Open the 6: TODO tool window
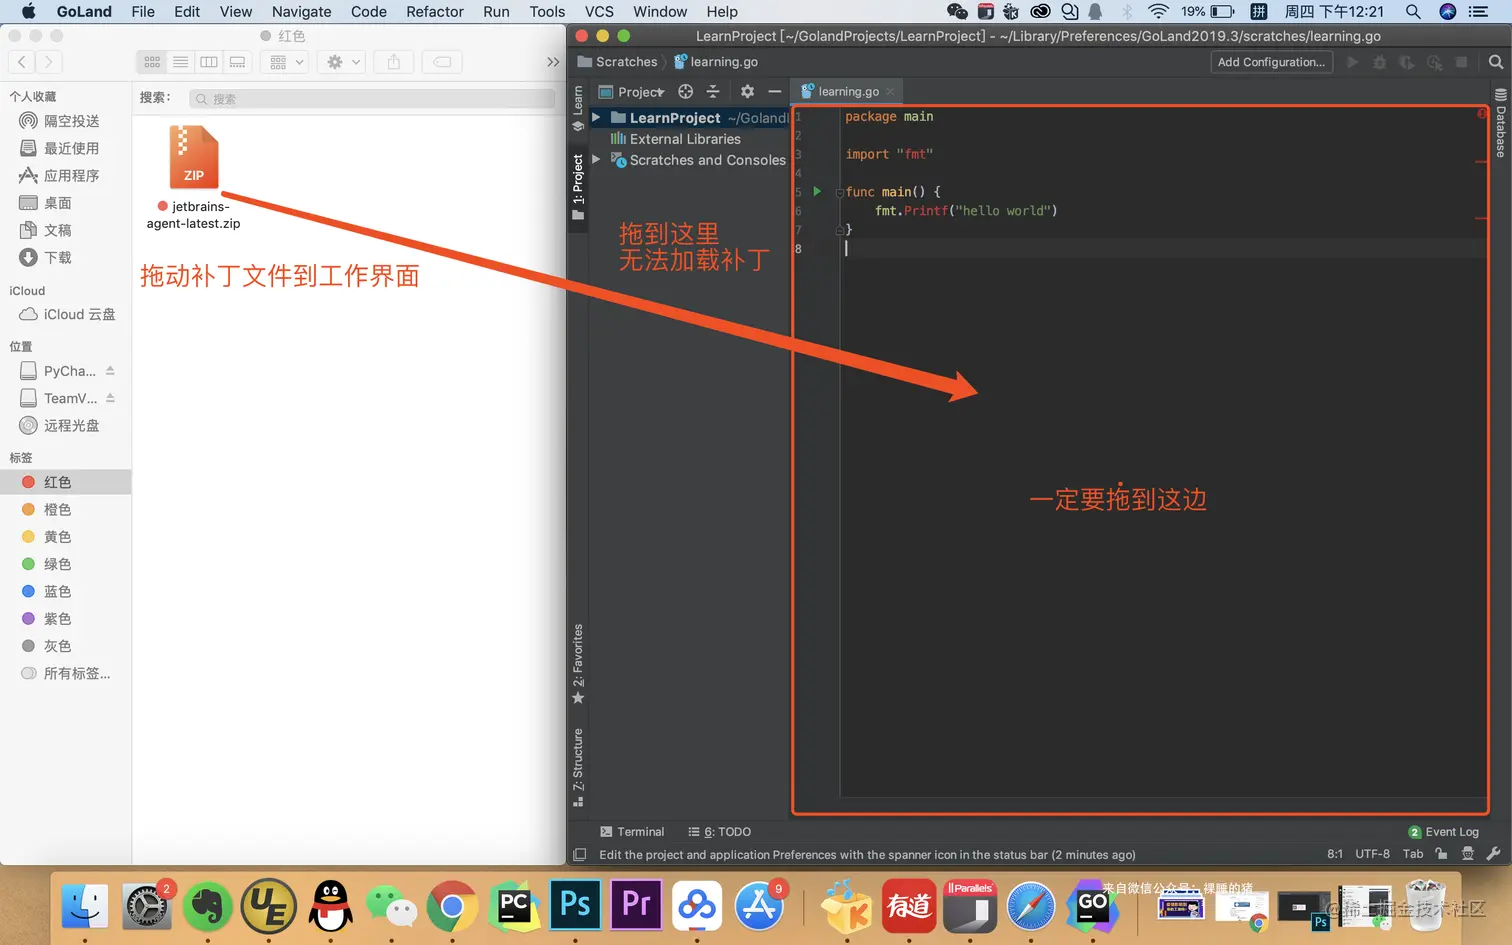The image size is (1512, 945). [720, 831]
